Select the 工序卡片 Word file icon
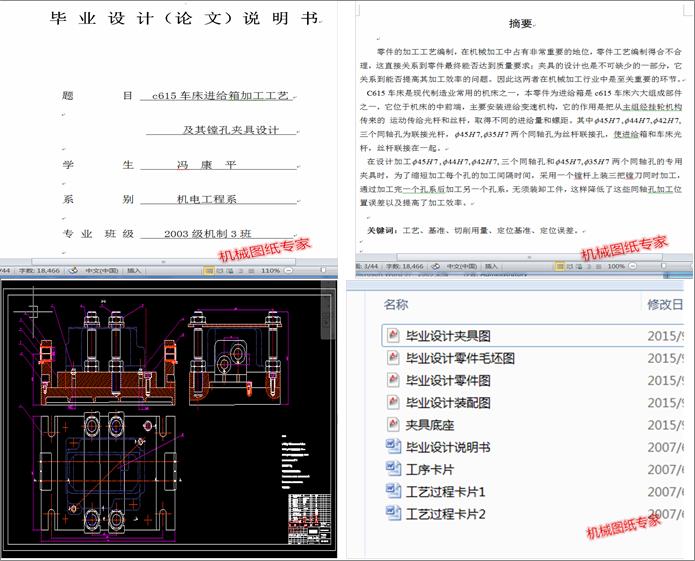This screenshot has height=561, width=695. click(x=393, y=469)
